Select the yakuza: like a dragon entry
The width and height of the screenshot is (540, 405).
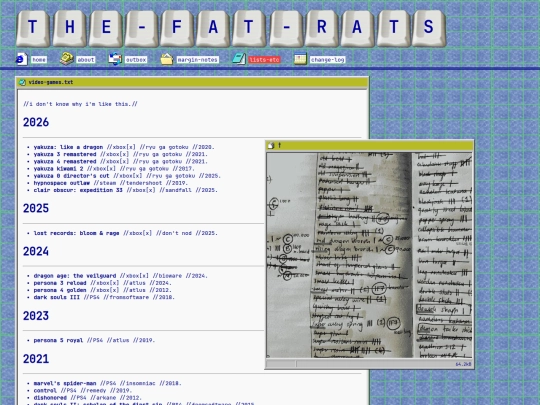coord(124,147)
